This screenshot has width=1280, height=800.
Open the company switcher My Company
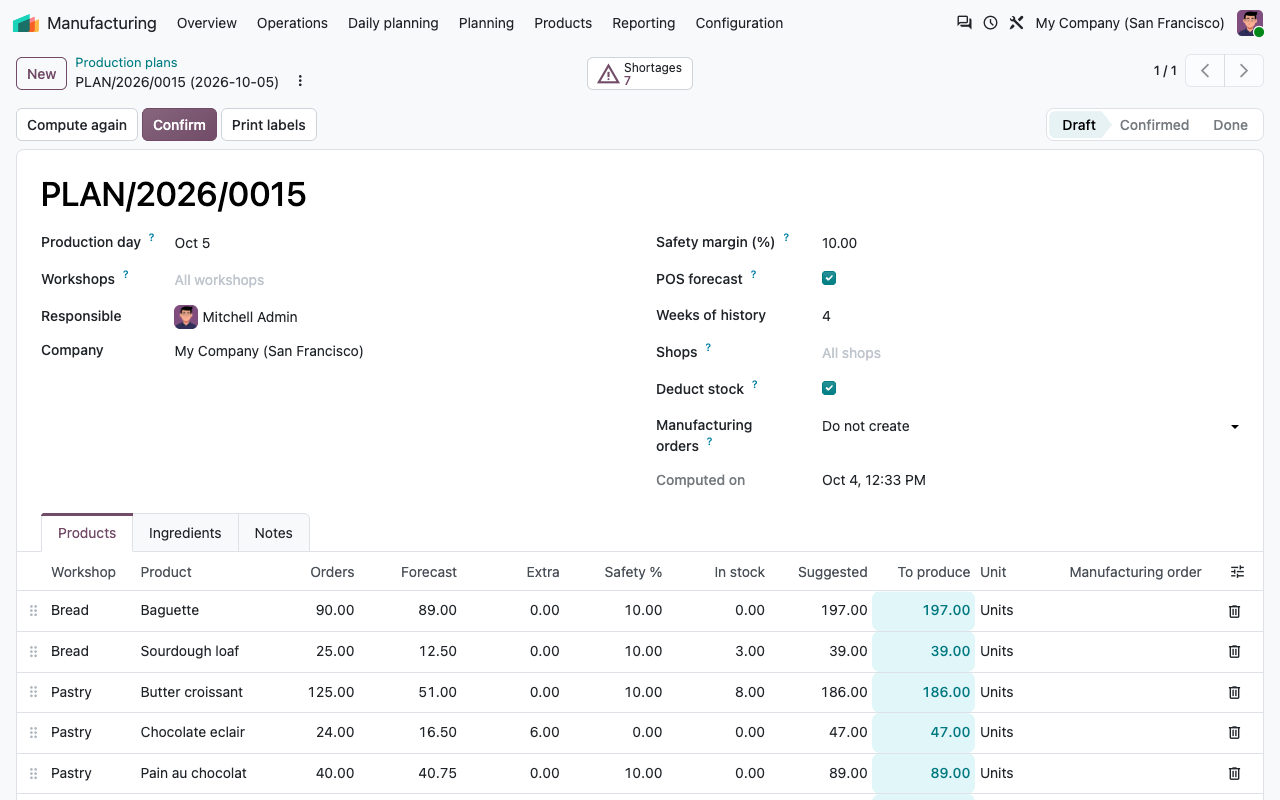[1130, 23]
